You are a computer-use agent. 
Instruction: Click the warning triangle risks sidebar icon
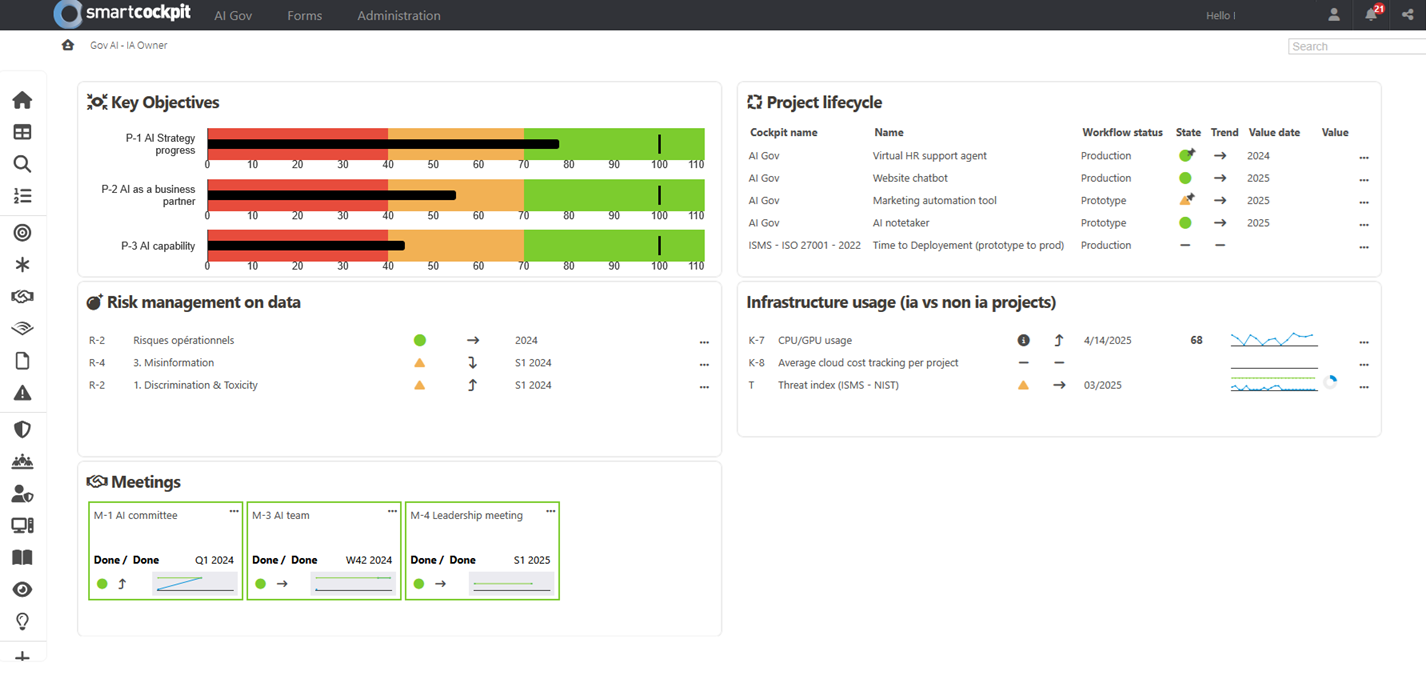(22, 393)
